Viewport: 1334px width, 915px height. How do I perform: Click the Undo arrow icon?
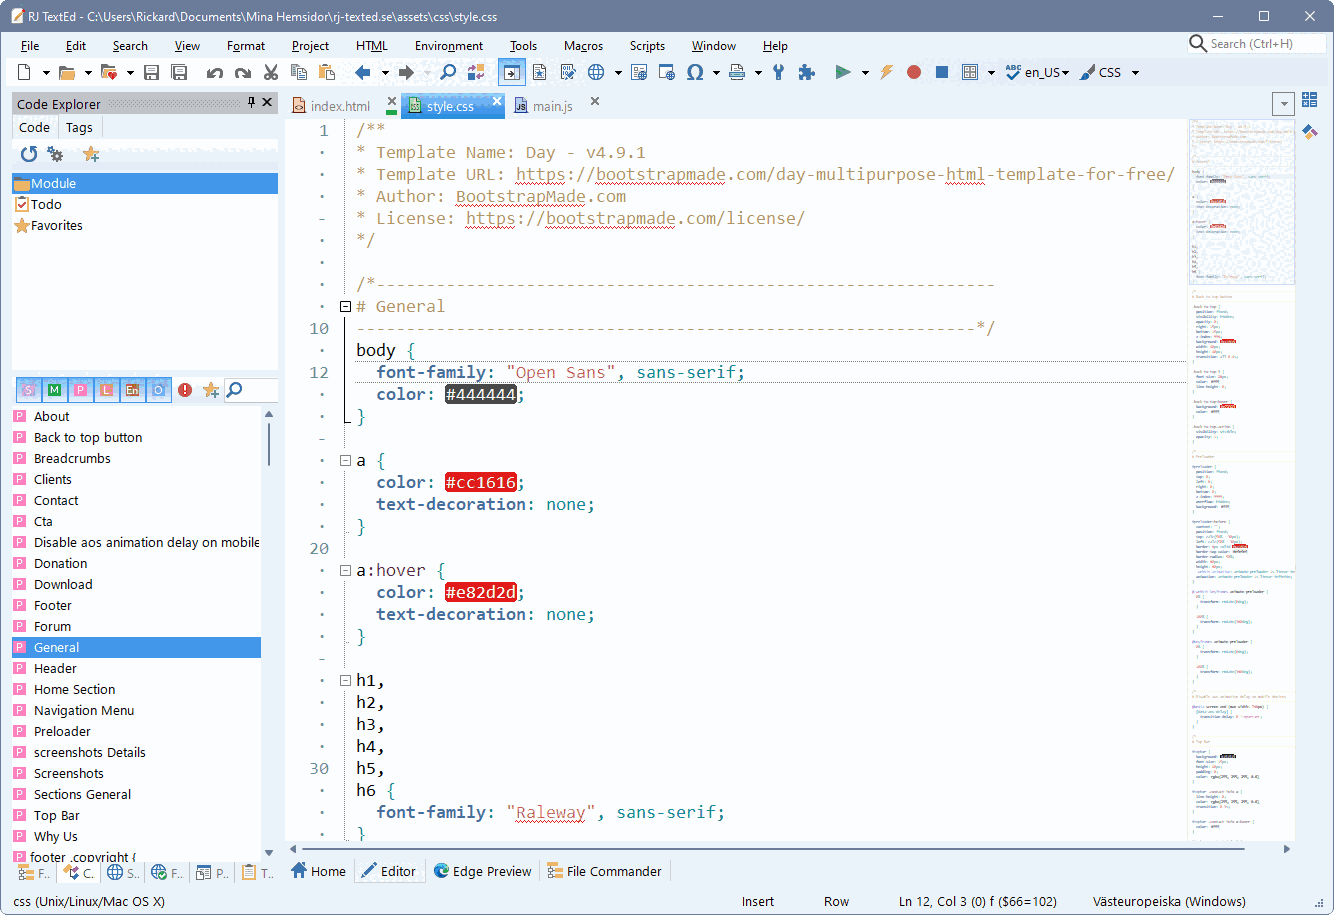pyautogui.click(x=214, y=72)
